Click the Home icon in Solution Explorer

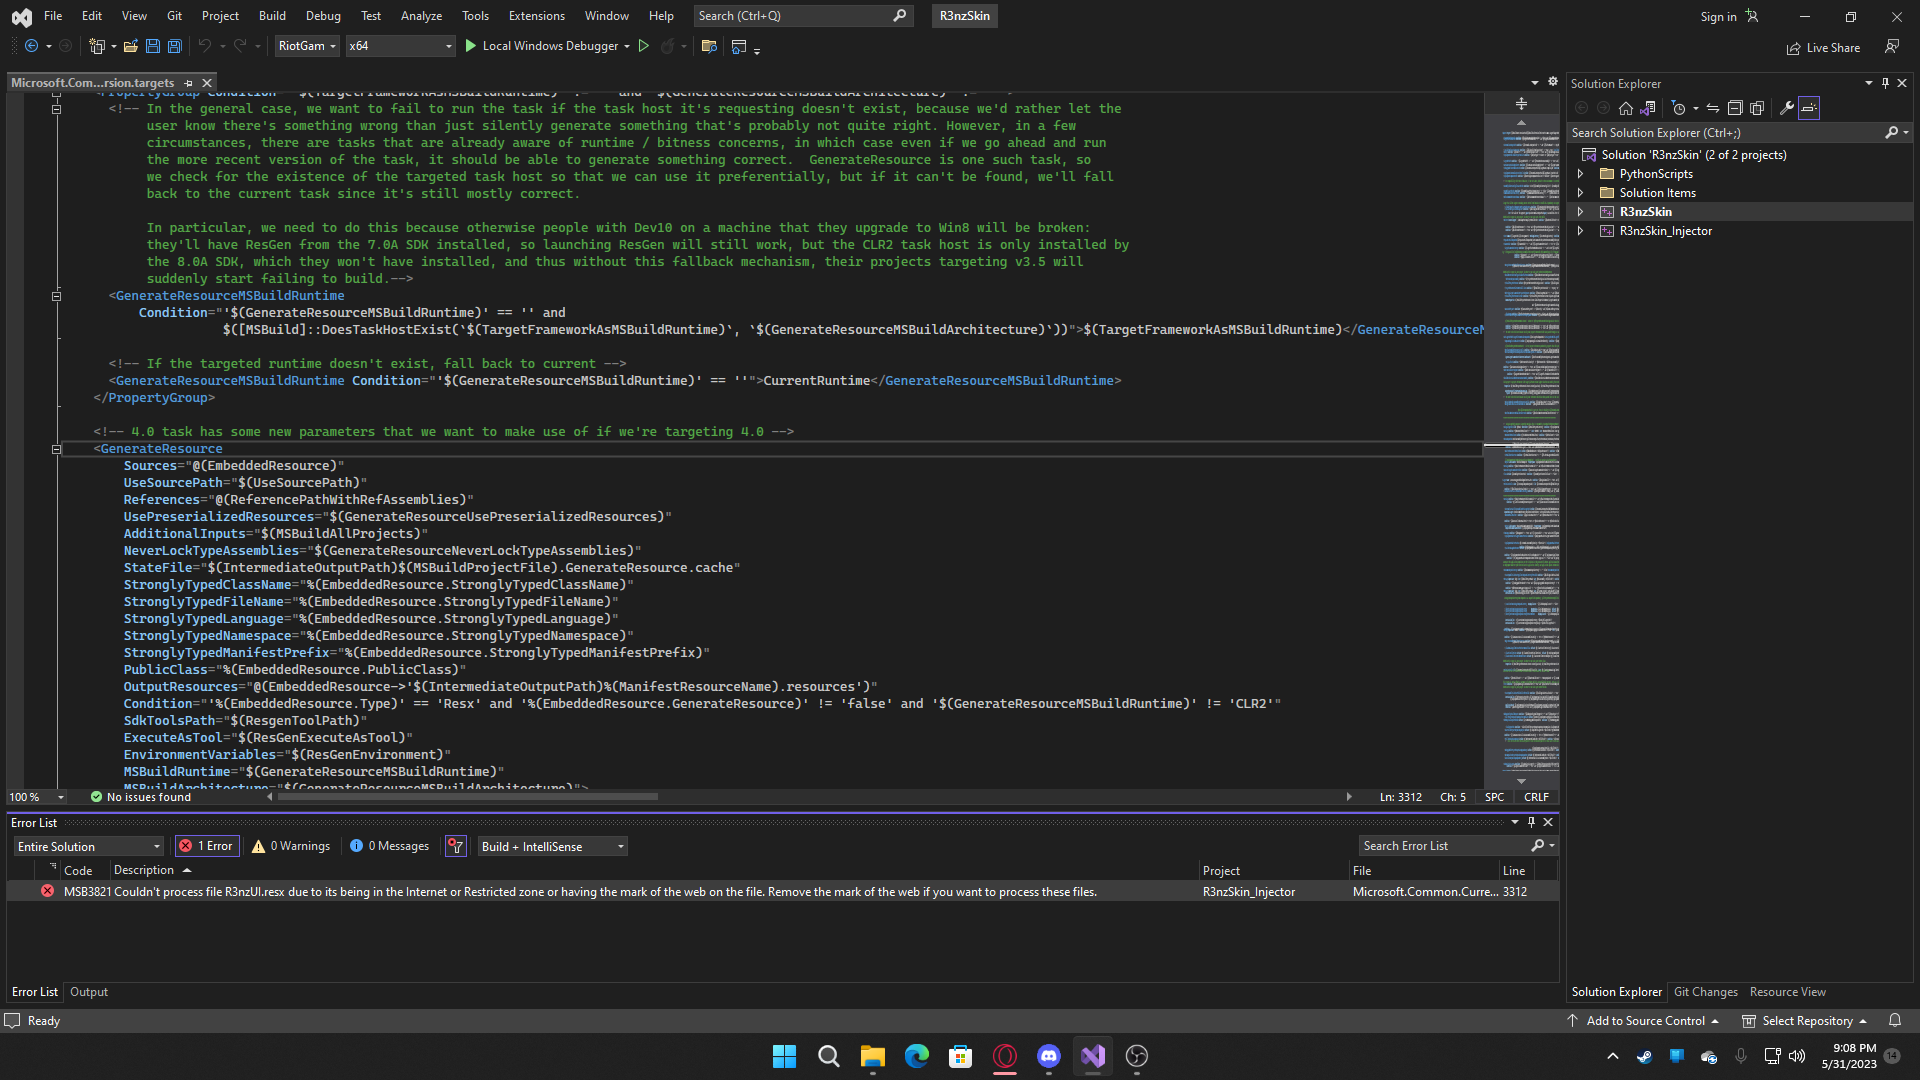1625,107
